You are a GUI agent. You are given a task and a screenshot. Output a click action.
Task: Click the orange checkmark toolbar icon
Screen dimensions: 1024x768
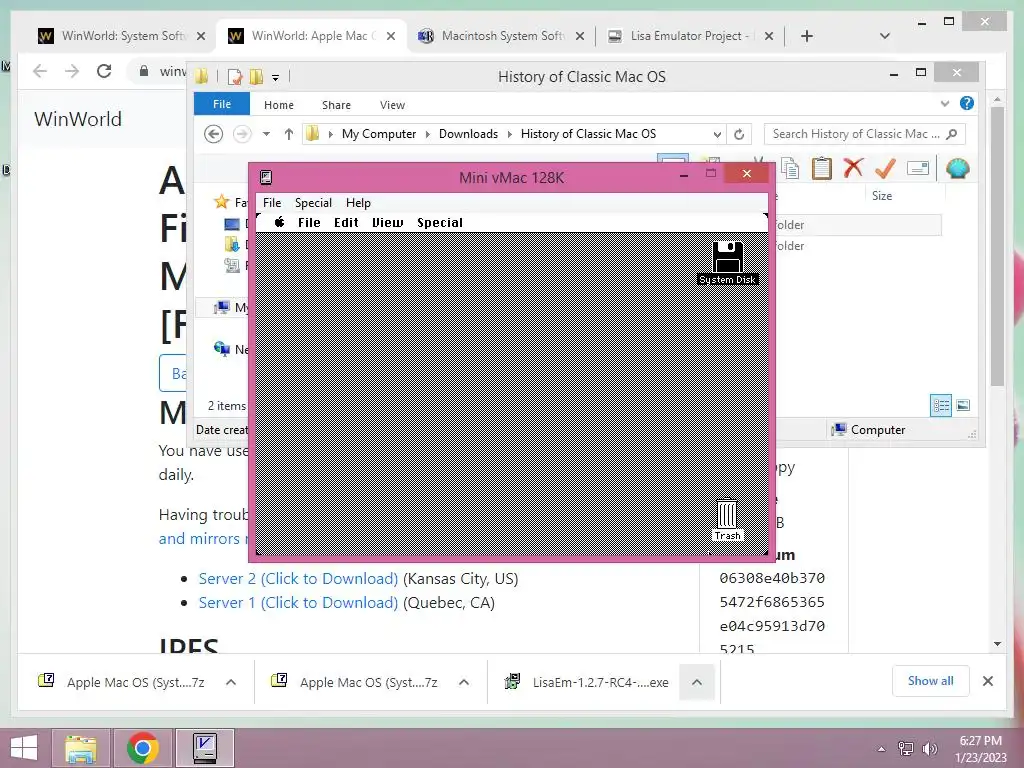pos(885,168)
